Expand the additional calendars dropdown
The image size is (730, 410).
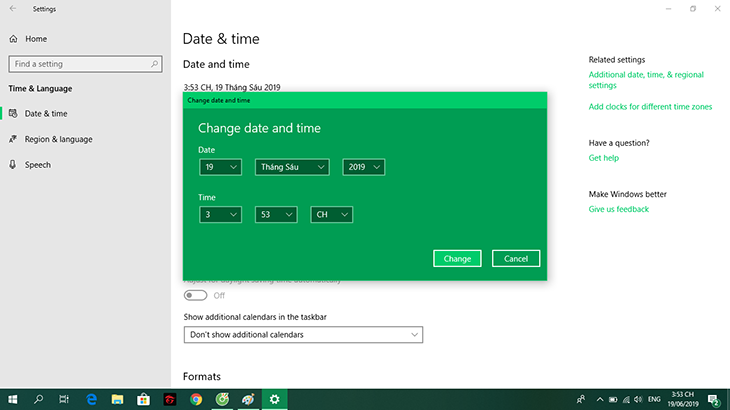tap(303, 335)
